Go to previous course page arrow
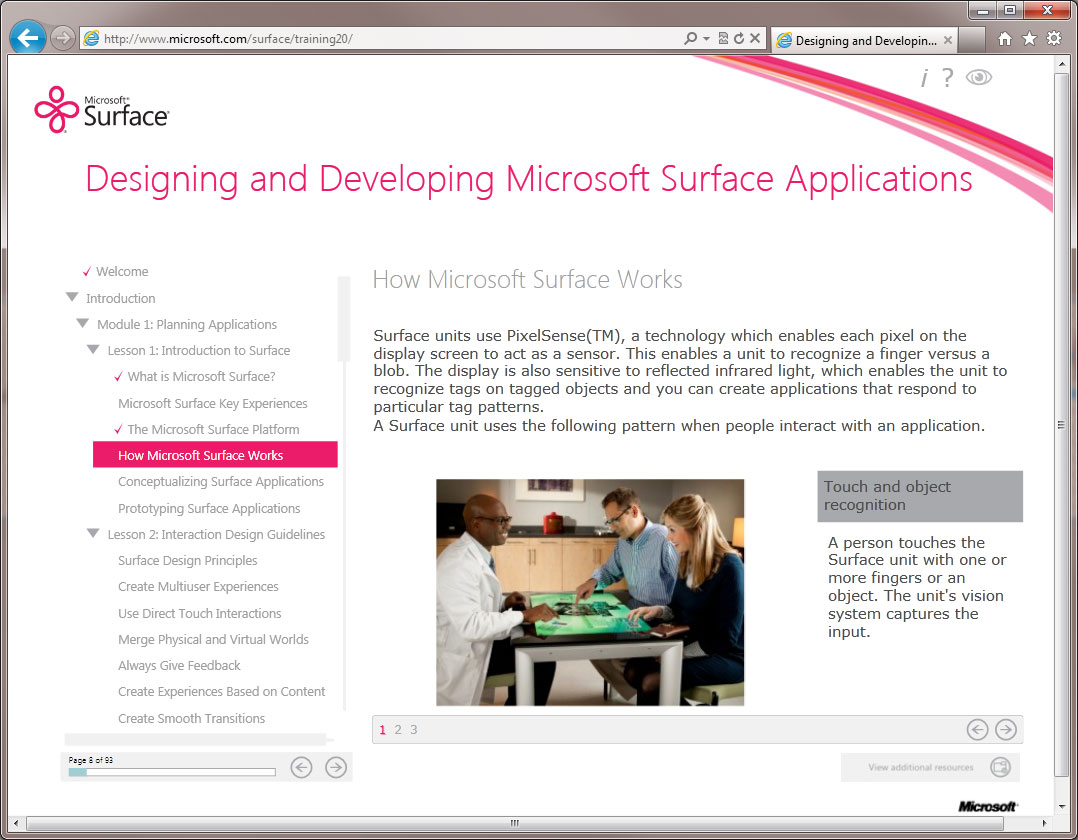 [x=301, y=767]
